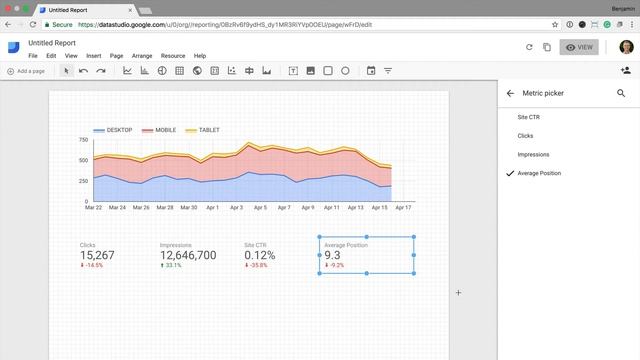Insert a pie chart
The width and height of the screenshot is (640, 360).
tap(162, 71)
